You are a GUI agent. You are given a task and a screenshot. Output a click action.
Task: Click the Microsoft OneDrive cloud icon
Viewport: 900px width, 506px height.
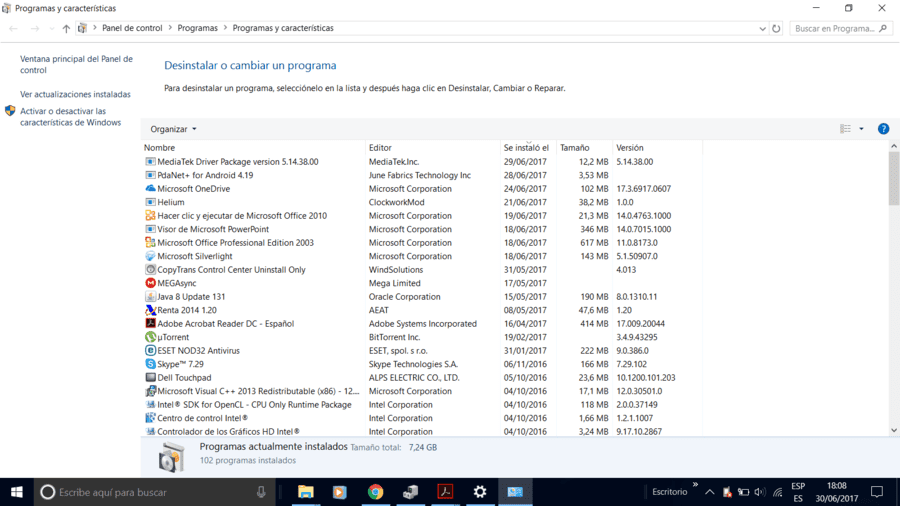point(150,189)
